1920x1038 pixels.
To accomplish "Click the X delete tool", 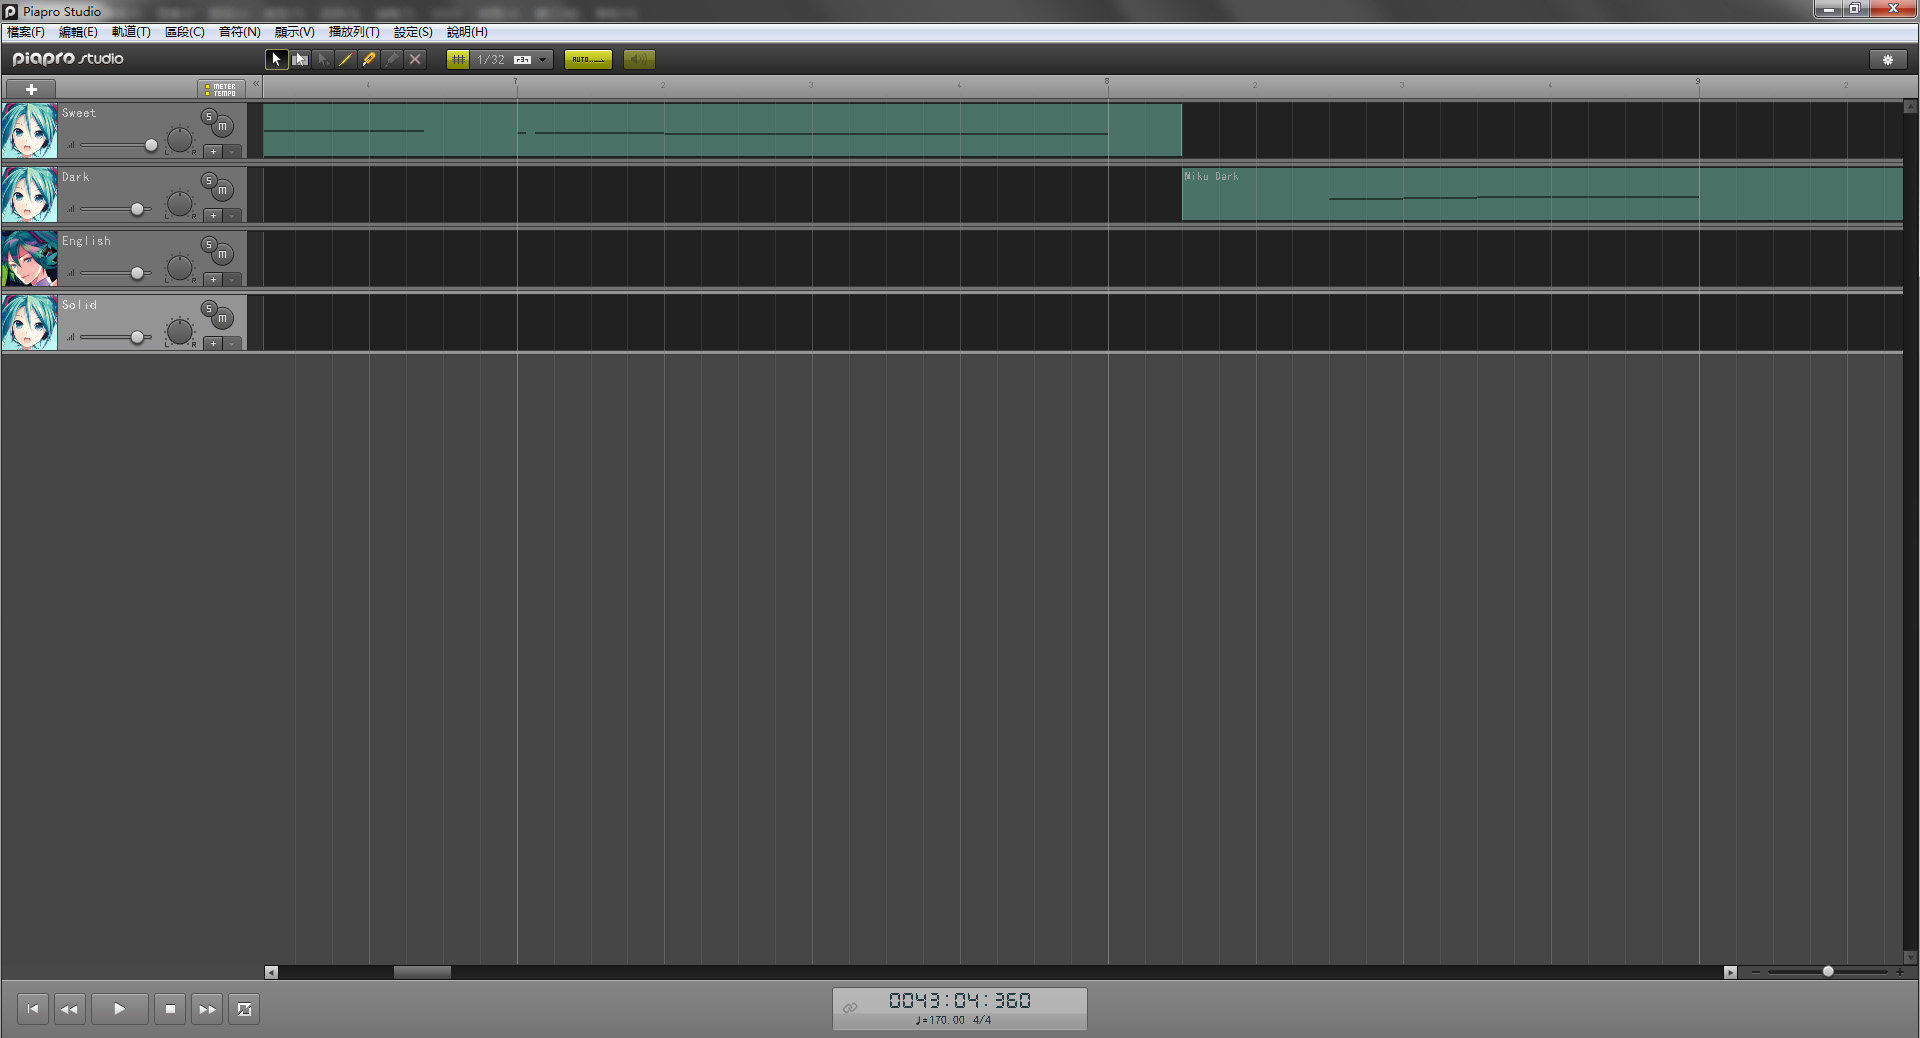I will click(415, 59).
